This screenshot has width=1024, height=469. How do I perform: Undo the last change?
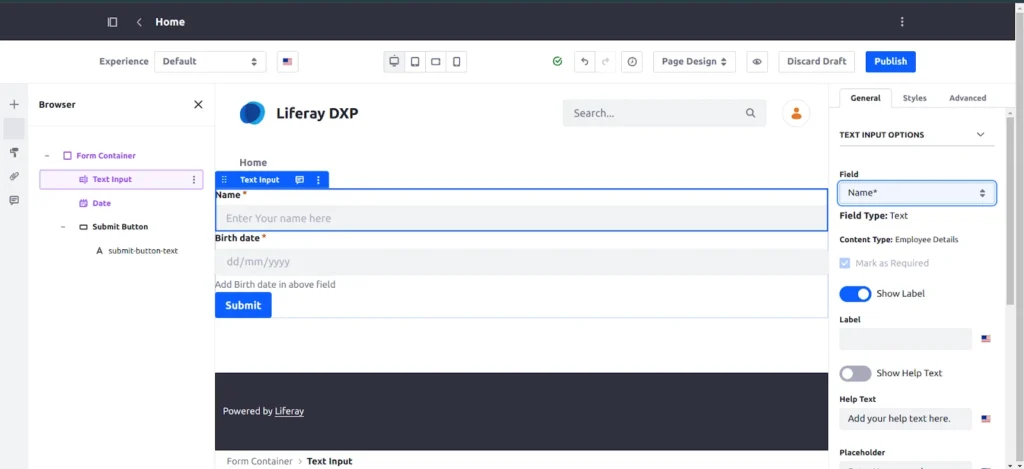pos(584,61)
